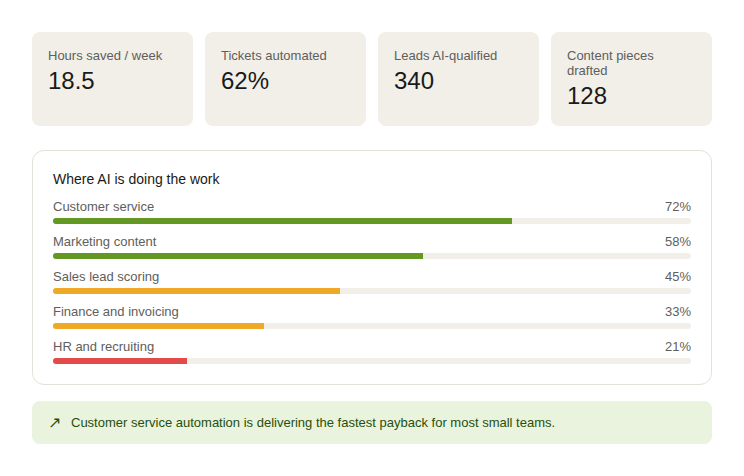Click the 72% value for Customer service
Viewport: 744px width, 476px height.
click(x=678, y=207)
